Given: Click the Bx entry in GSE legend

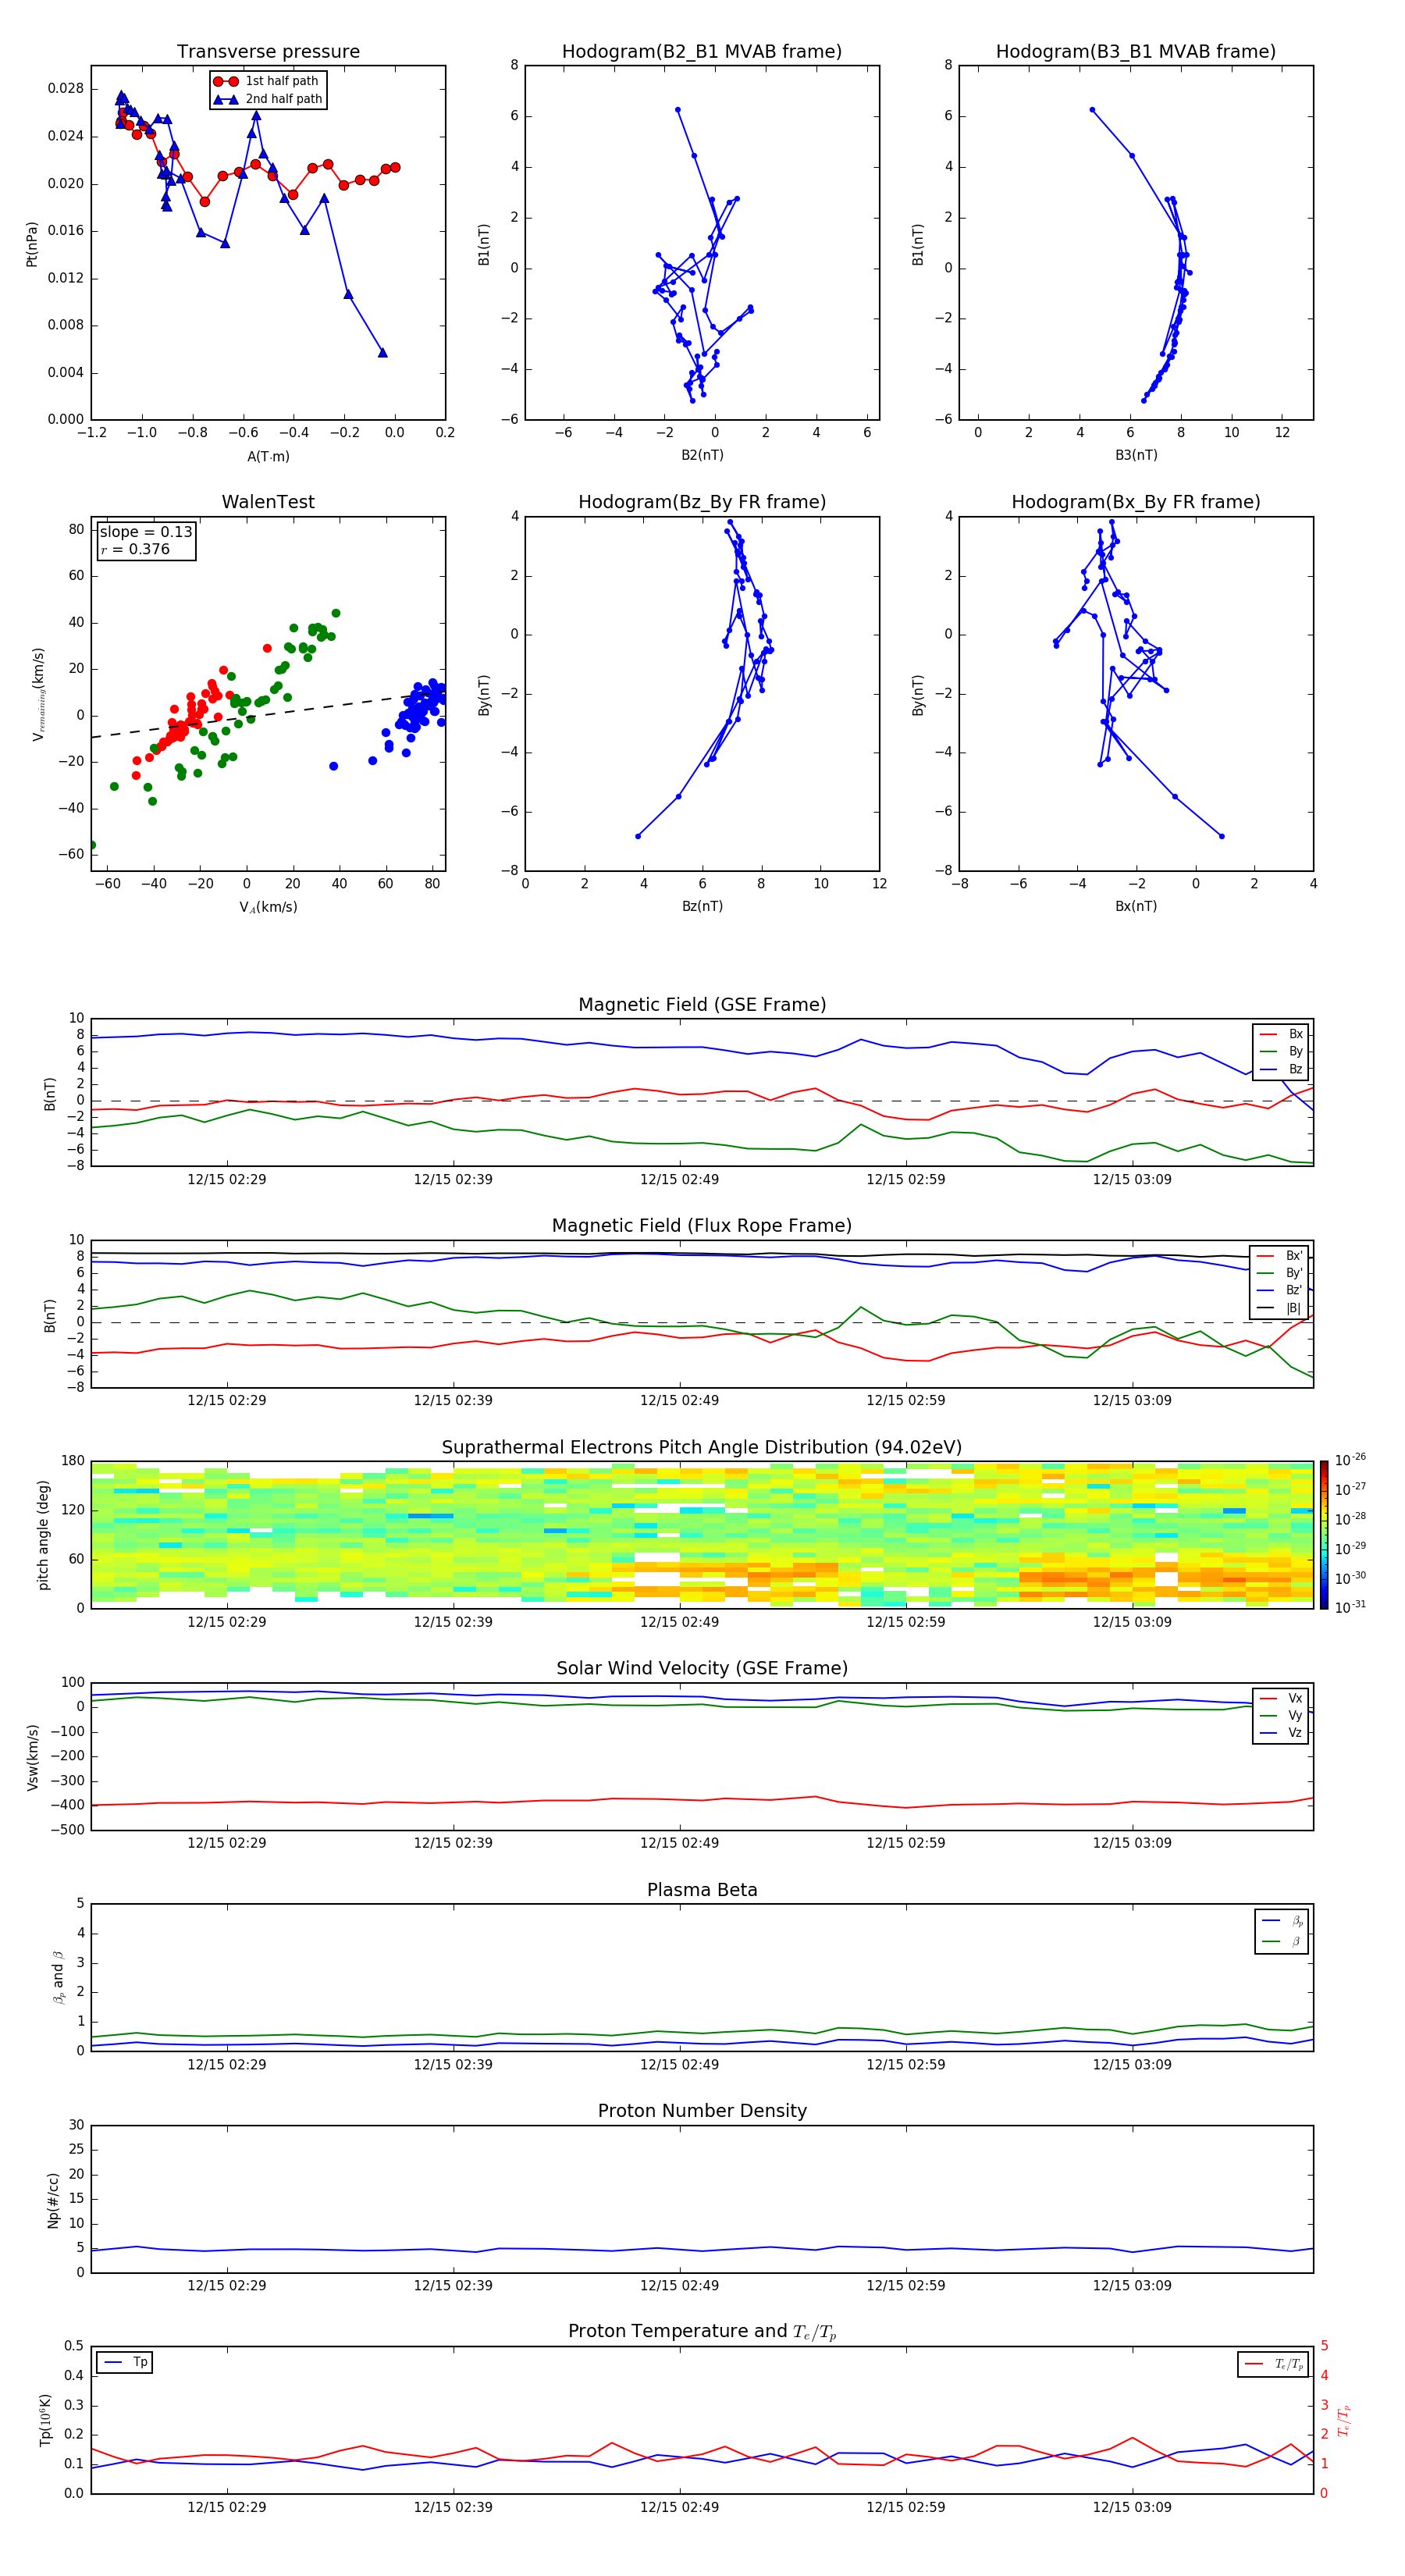Looking at the screenshot, I should click(x=1282, y=1034).
